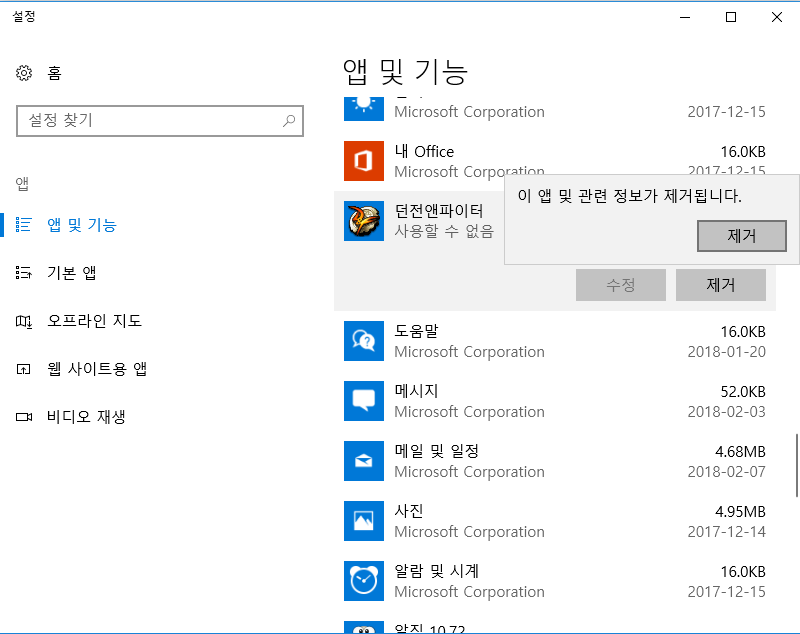Click the 내 Office app icon
The image size is (800, 634).
[x=363, y=161]
